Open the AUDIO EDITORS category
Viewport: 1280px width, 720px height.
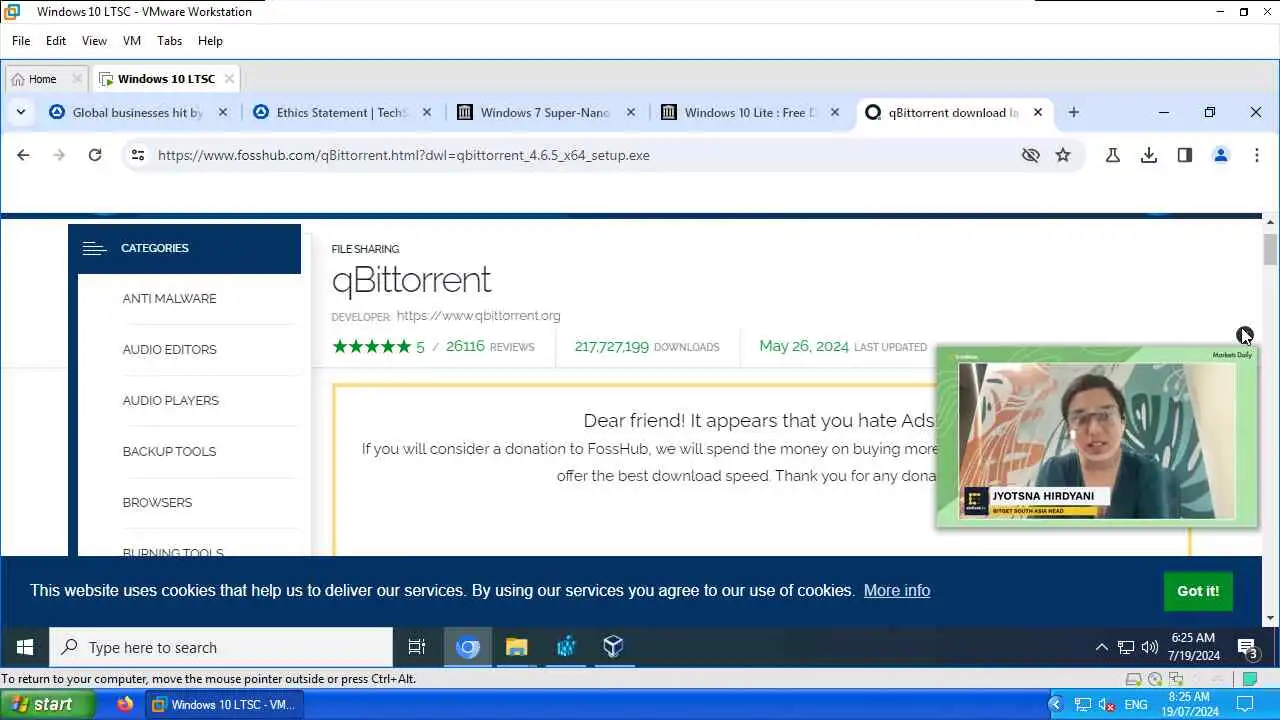(x=169, y=349)
